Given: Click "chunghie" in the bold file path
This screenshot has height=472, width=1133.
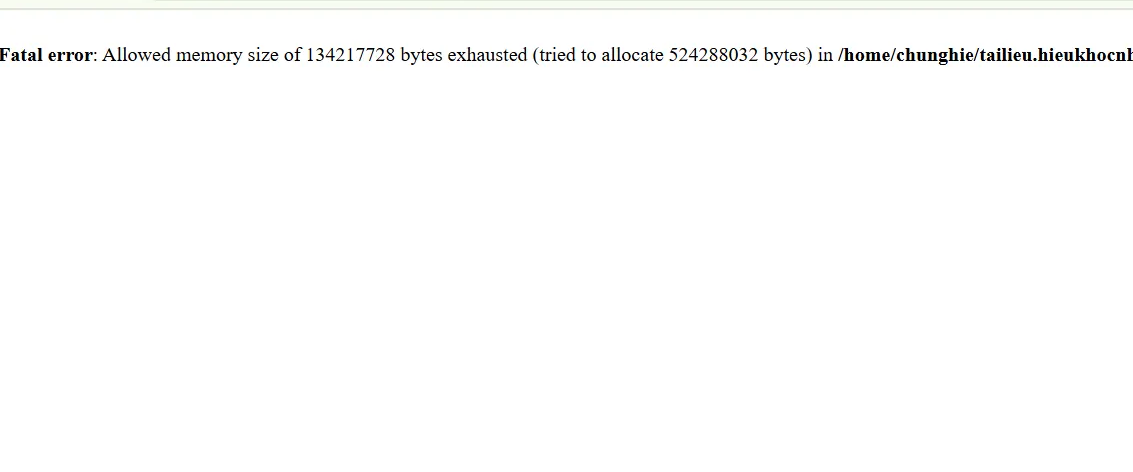Looking at the screenshot, I should tap(932, 55).
